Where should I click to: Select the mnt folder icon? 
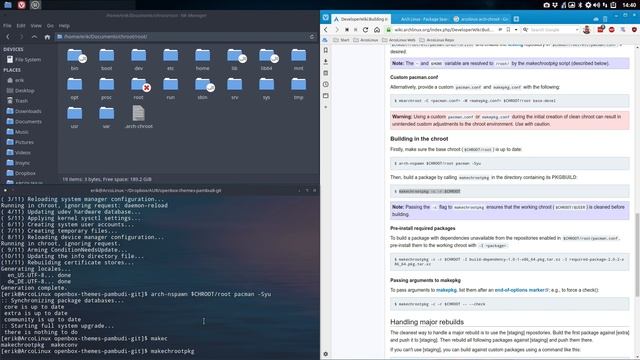pyautogui.click(x=298, y=56)
